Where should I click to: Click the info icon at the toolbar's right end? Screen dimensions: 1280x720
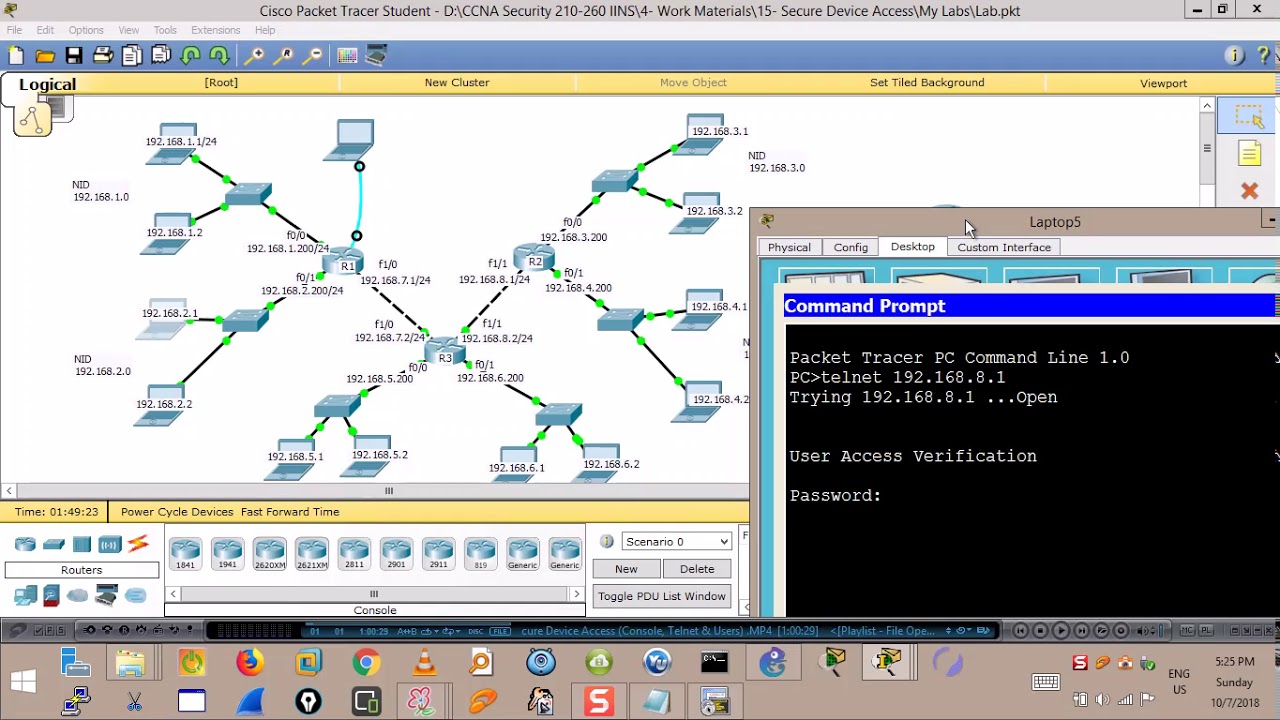point(1234,56)
